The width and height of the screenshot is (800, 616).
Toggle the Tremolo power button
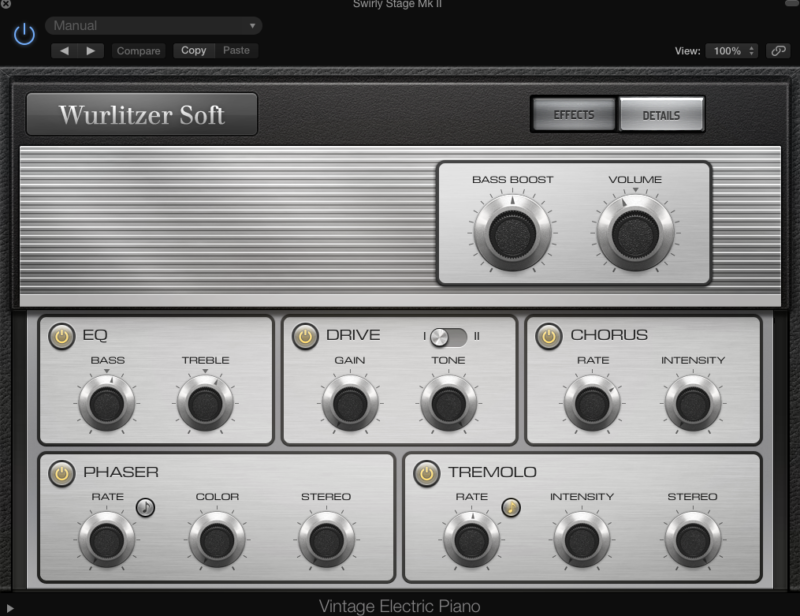point(427,474)
